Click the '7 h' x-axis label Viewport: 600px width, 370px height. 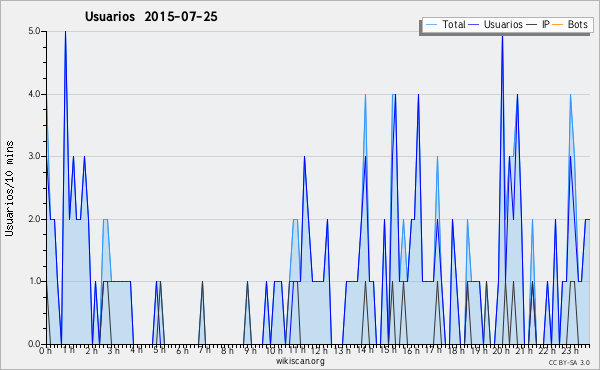coord(205,350)
